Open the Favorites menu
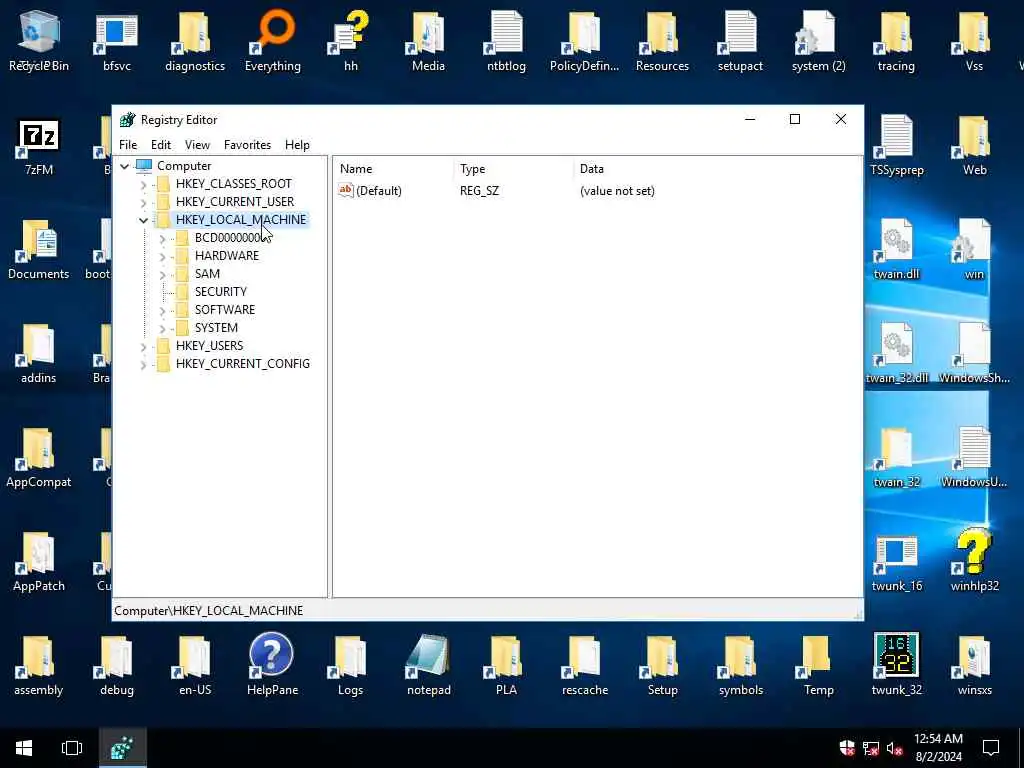The height and width of the screenshot is (768, 1024). coord(247,145)
